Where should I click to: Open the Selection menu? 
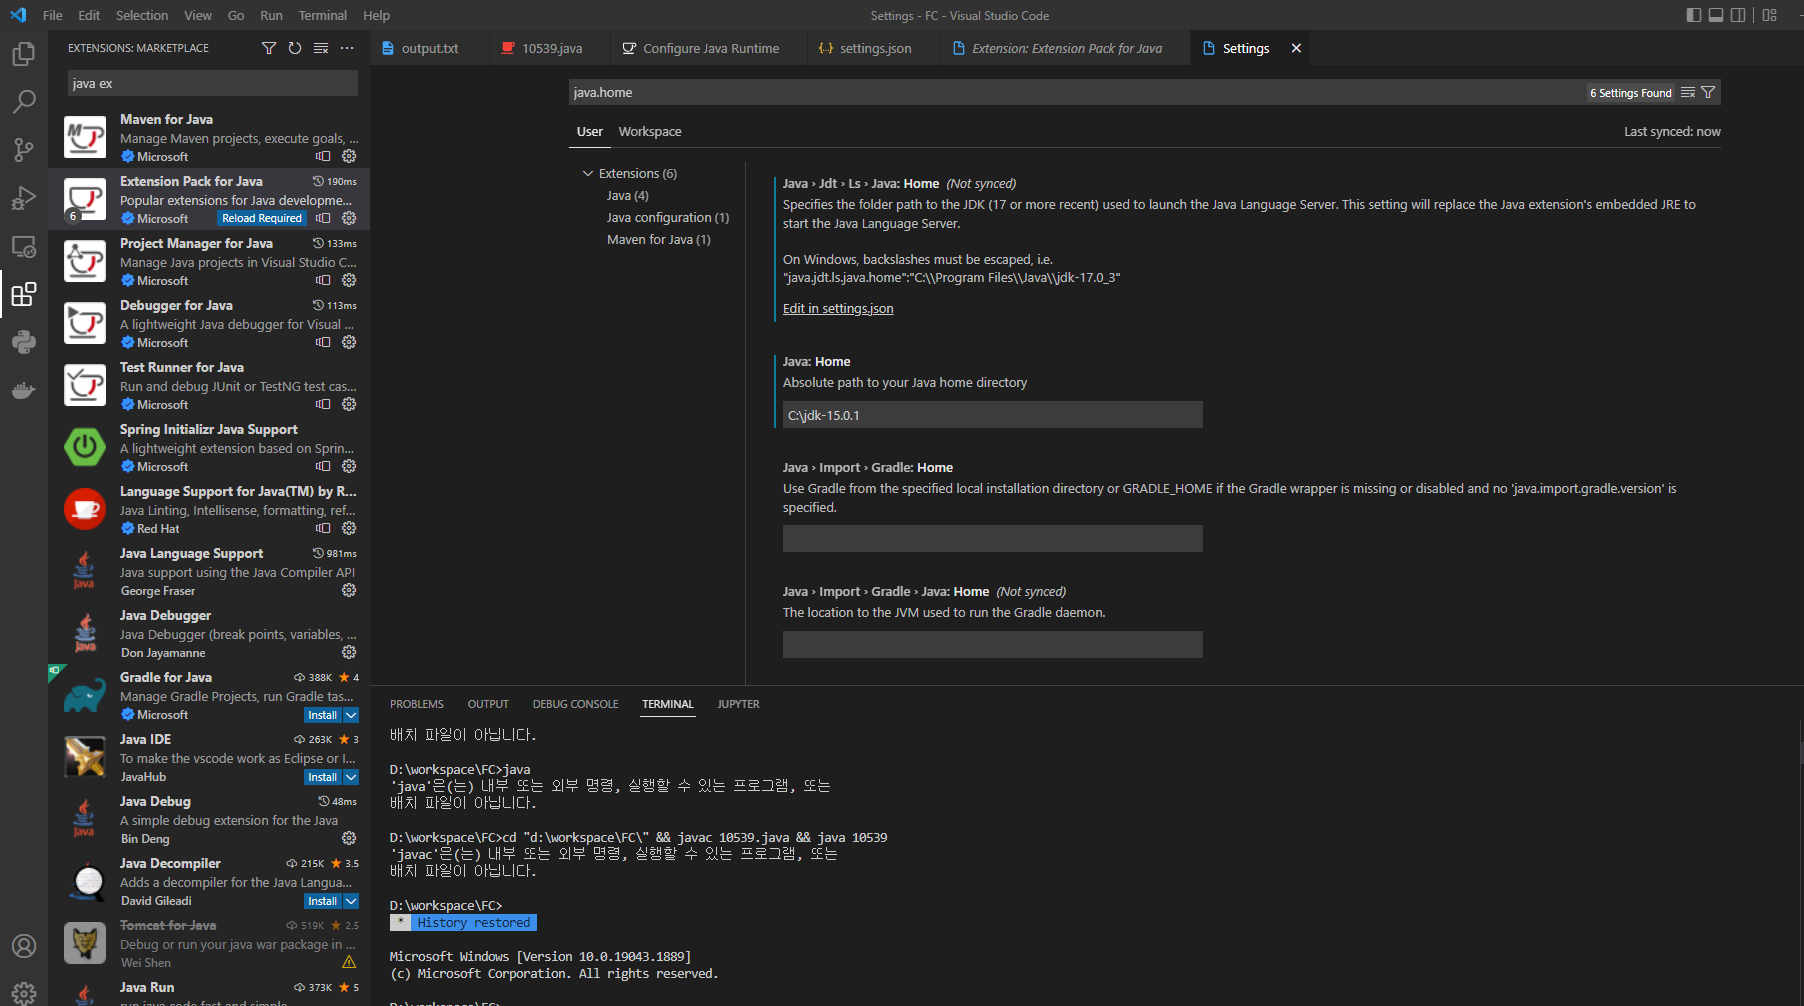[x=142, y=15]
